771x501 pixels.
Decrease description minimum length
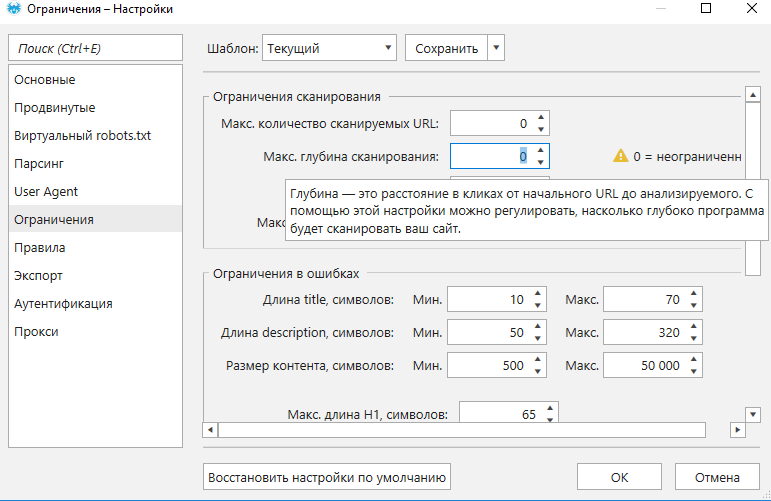pos(538,338)
